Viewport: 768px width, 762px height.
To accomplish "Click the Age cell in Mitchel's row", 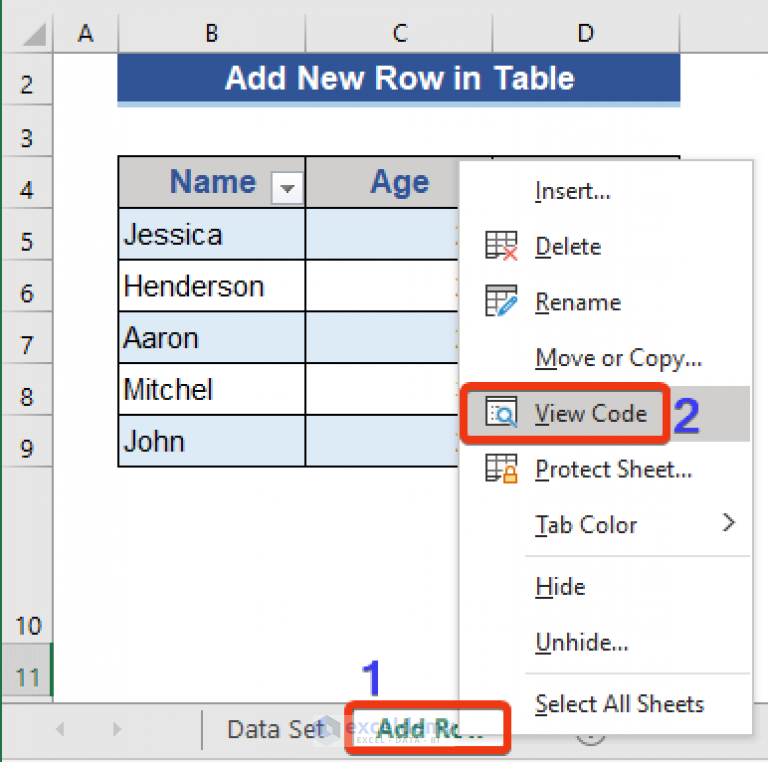I will pos(383,389).
